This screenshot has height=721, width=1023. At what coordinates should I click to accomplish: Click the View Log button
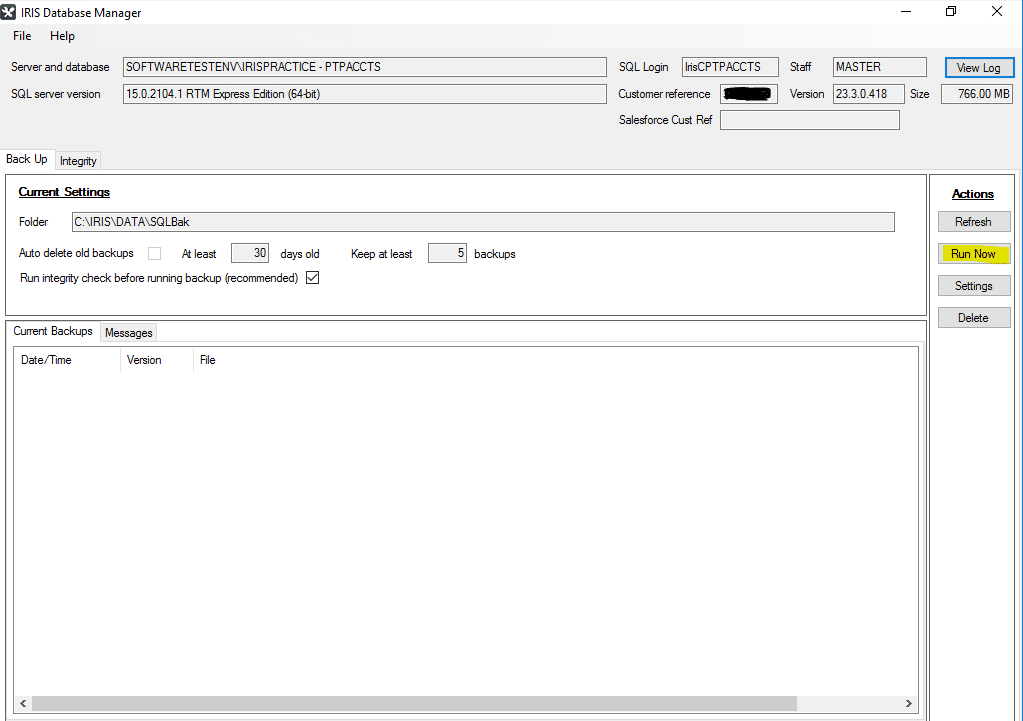978,68
